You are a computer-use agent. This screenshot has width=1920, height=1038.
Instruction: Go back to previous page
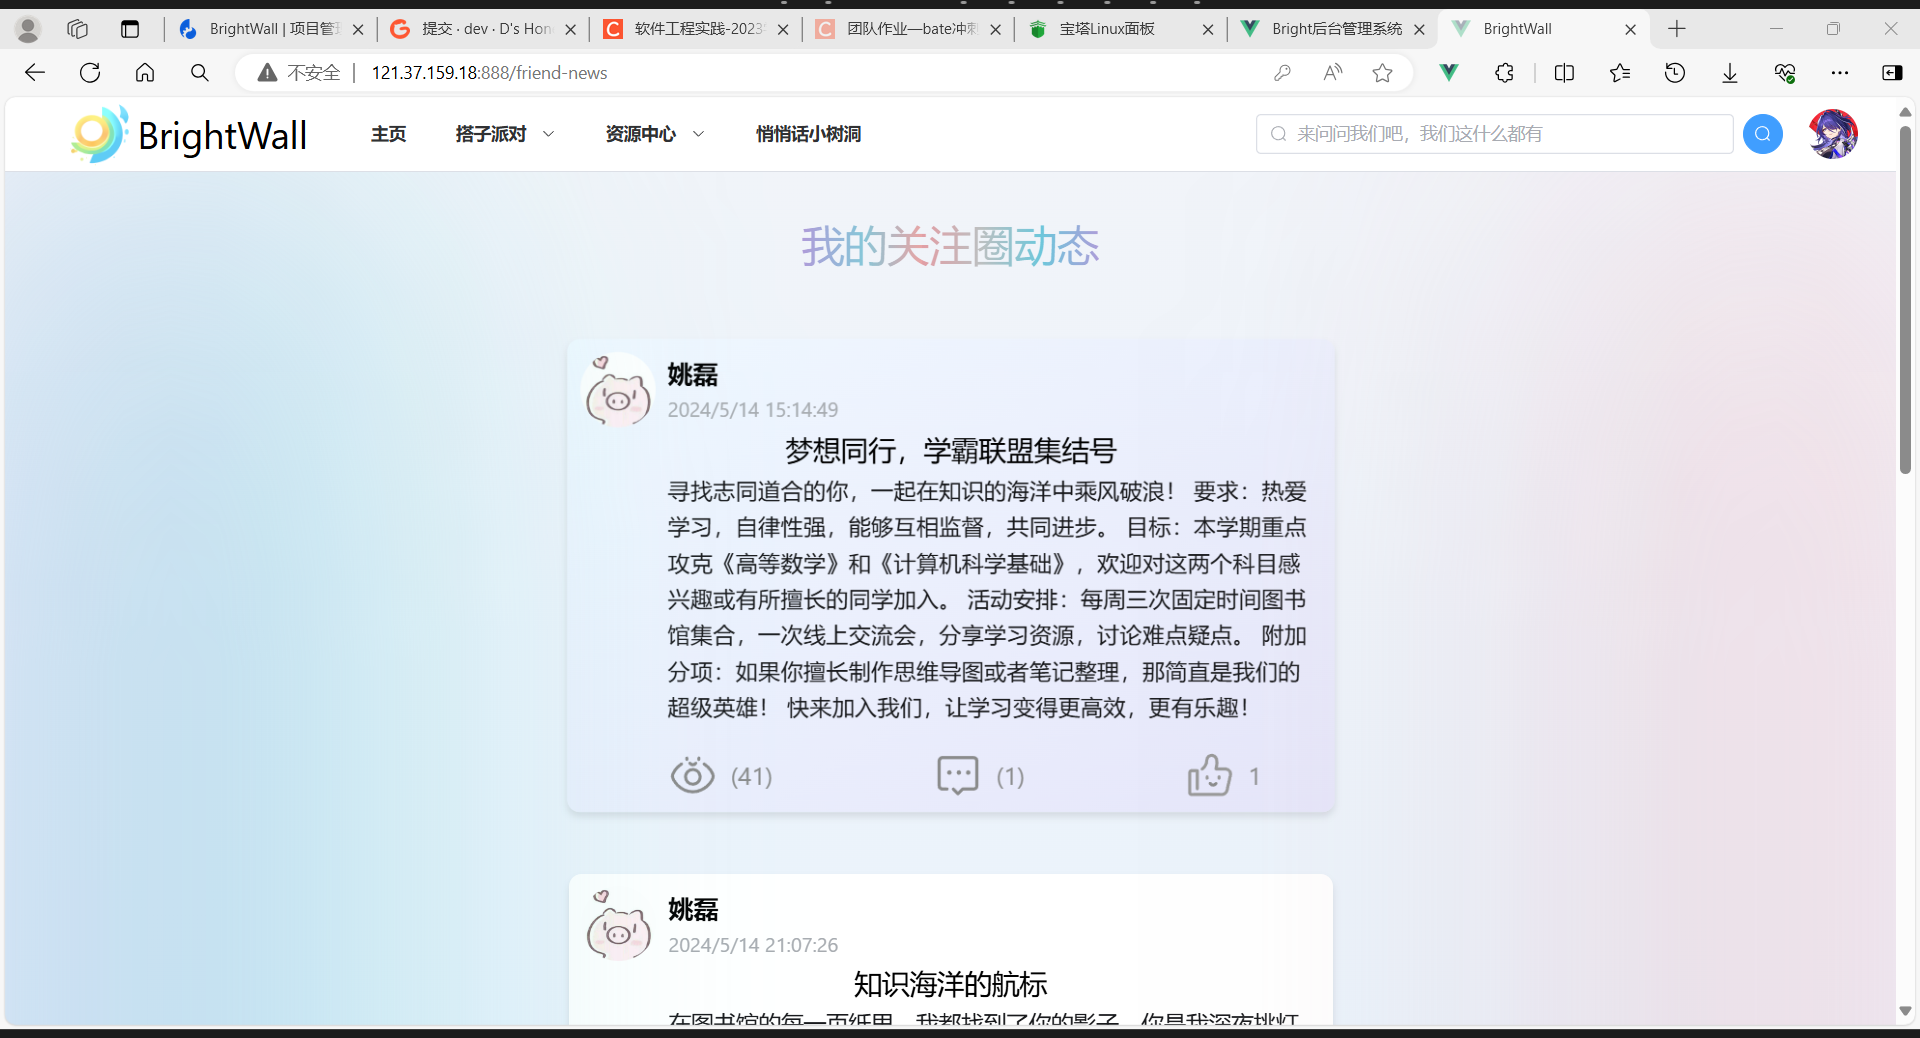[x=35, y=73]
